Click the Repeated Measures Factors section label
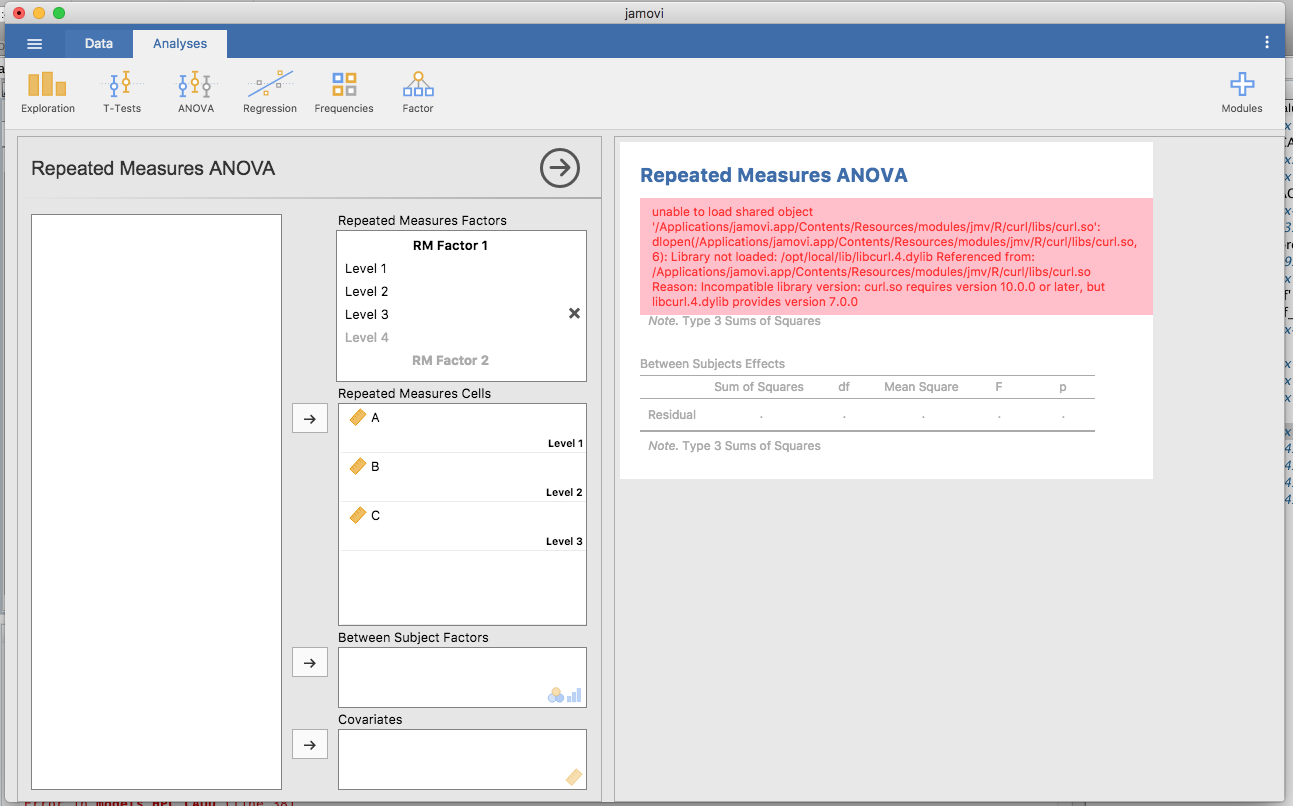Viewport: 1293px width, 806px height. tap(422, 221)
